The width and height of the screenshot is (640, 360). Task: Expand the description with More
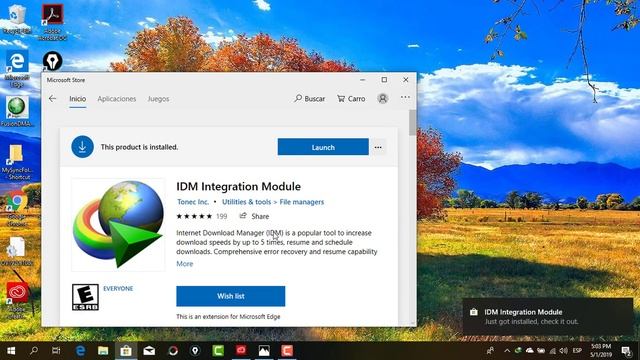coord(184,264)
